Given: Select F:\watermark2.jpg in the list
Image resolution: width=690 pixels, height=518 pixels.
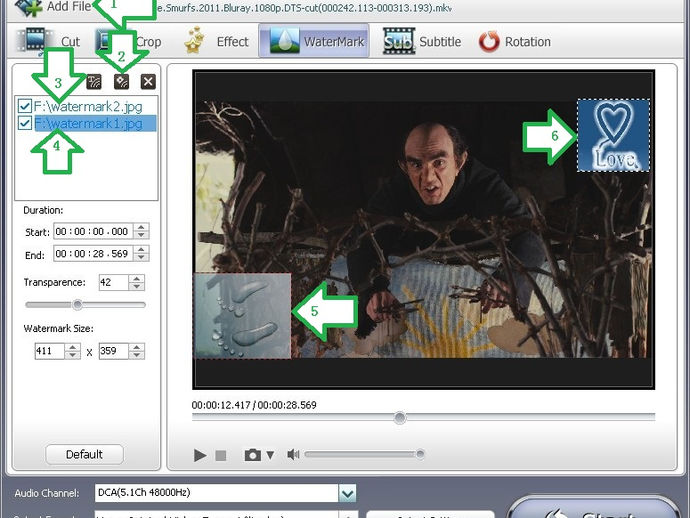Looking at the screenshot, I should pos(88,107).
